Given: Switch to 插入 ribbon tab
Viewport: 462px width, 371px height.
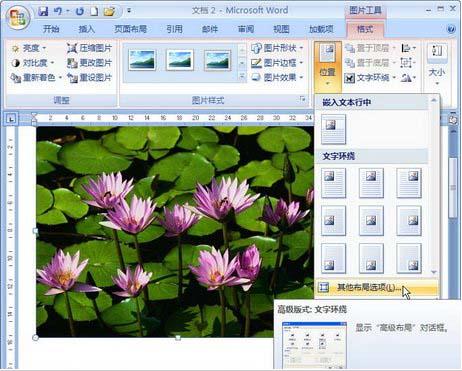Looking at the screenshot, I should tap(86, 29).
